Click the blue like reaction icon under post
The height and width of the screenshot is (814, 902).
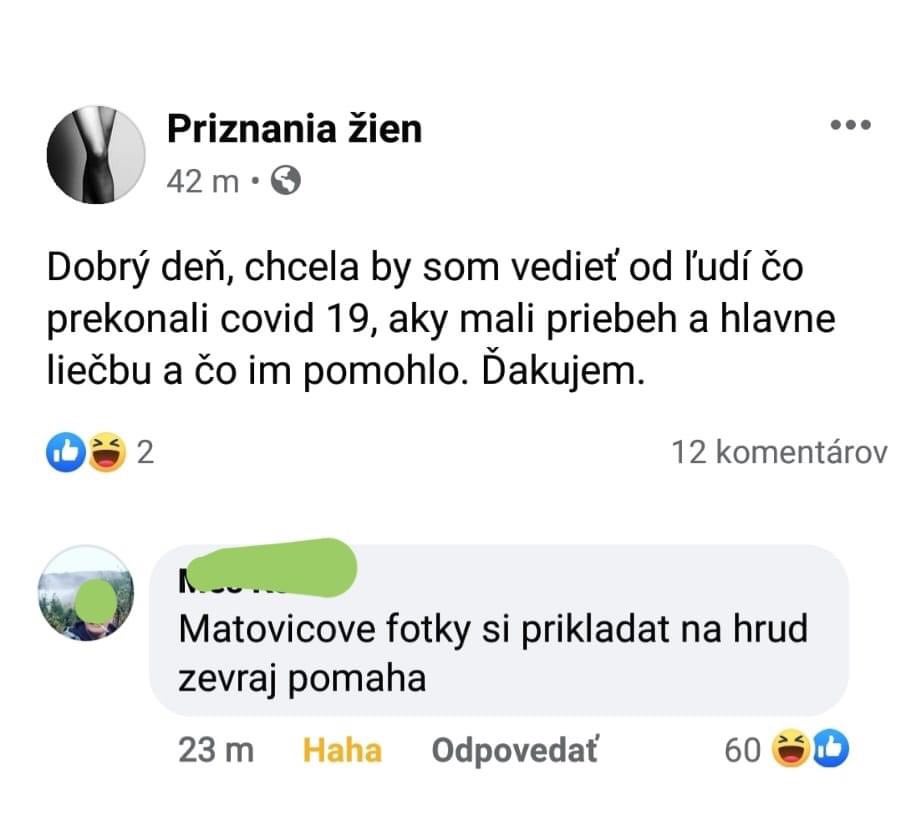pyautogui.click(x=65, y=454)
